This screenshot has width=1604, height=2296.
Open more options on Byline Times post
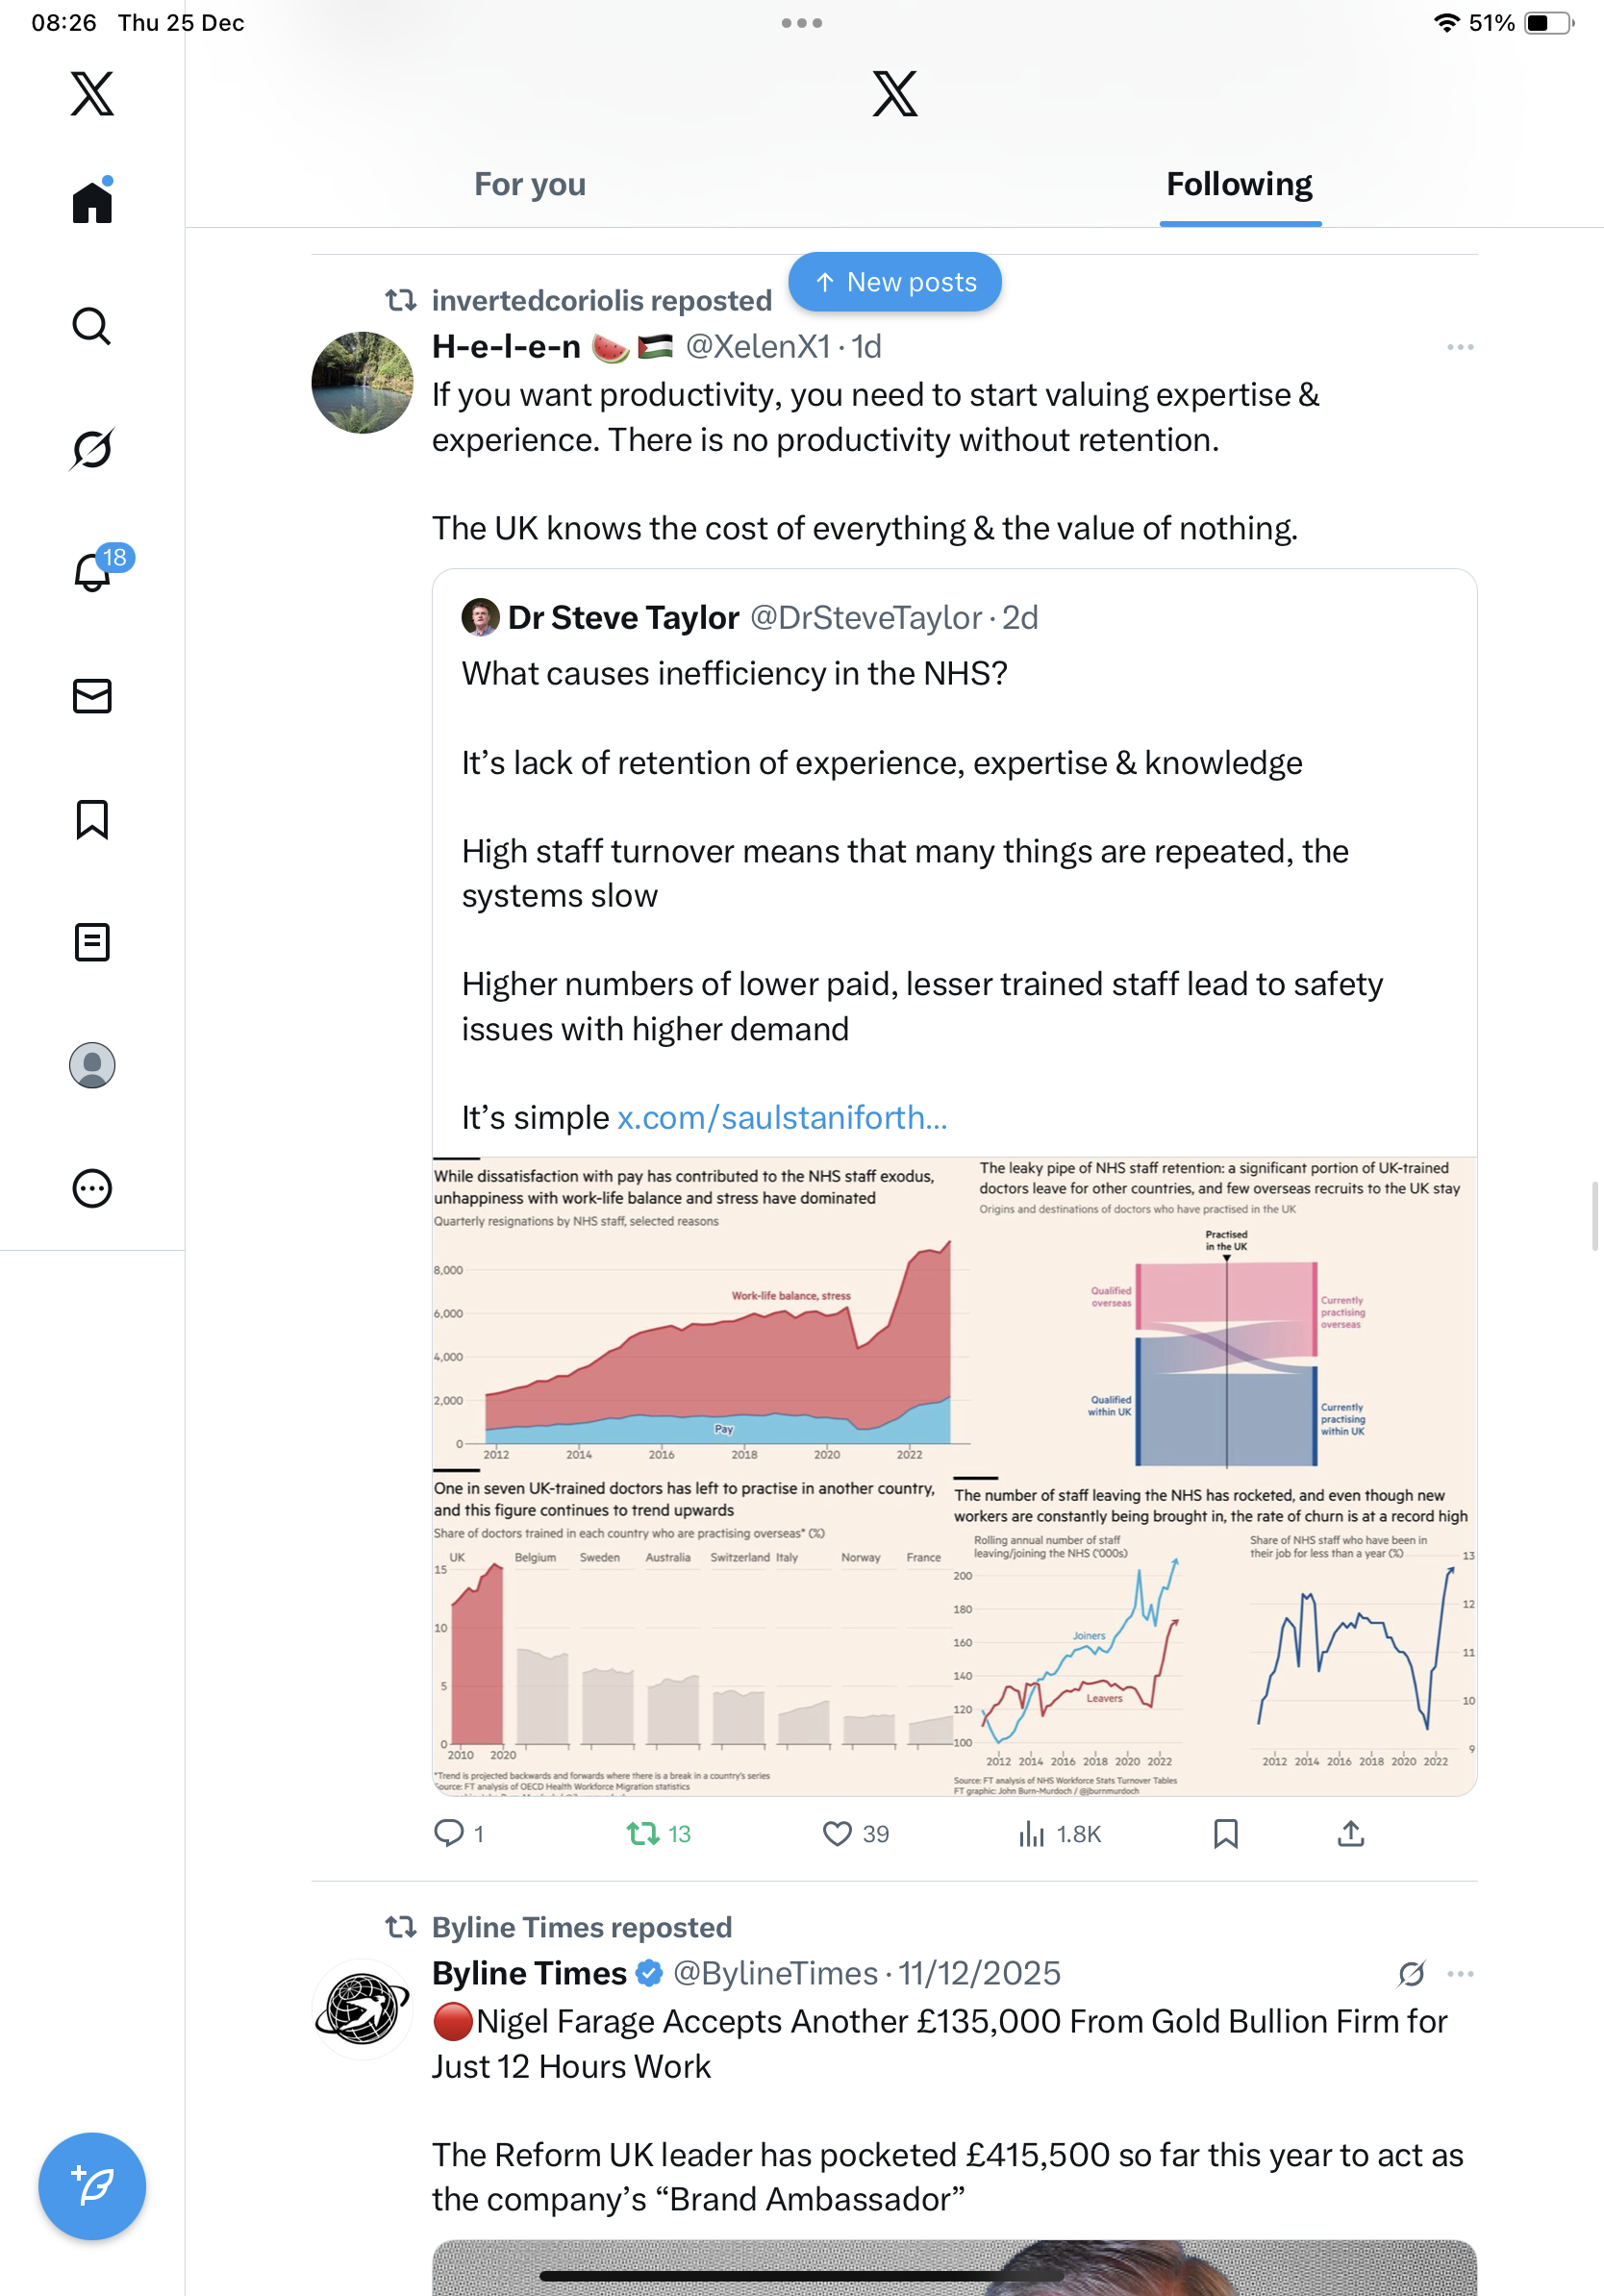tap(1460, 1974)
